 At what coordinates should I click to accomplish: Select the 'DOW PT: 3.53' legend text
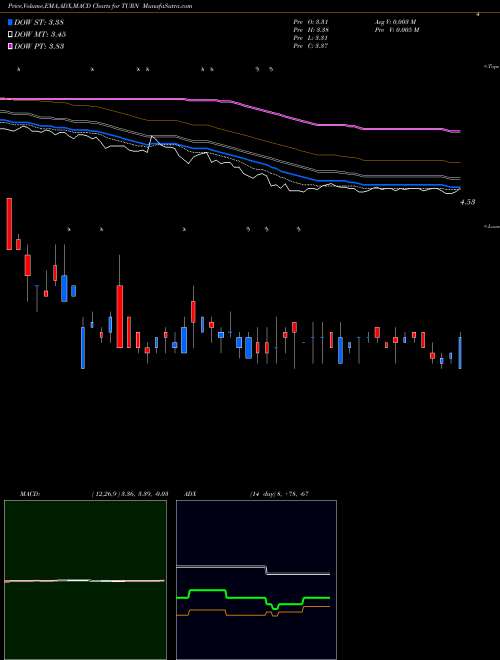[39, 47]
